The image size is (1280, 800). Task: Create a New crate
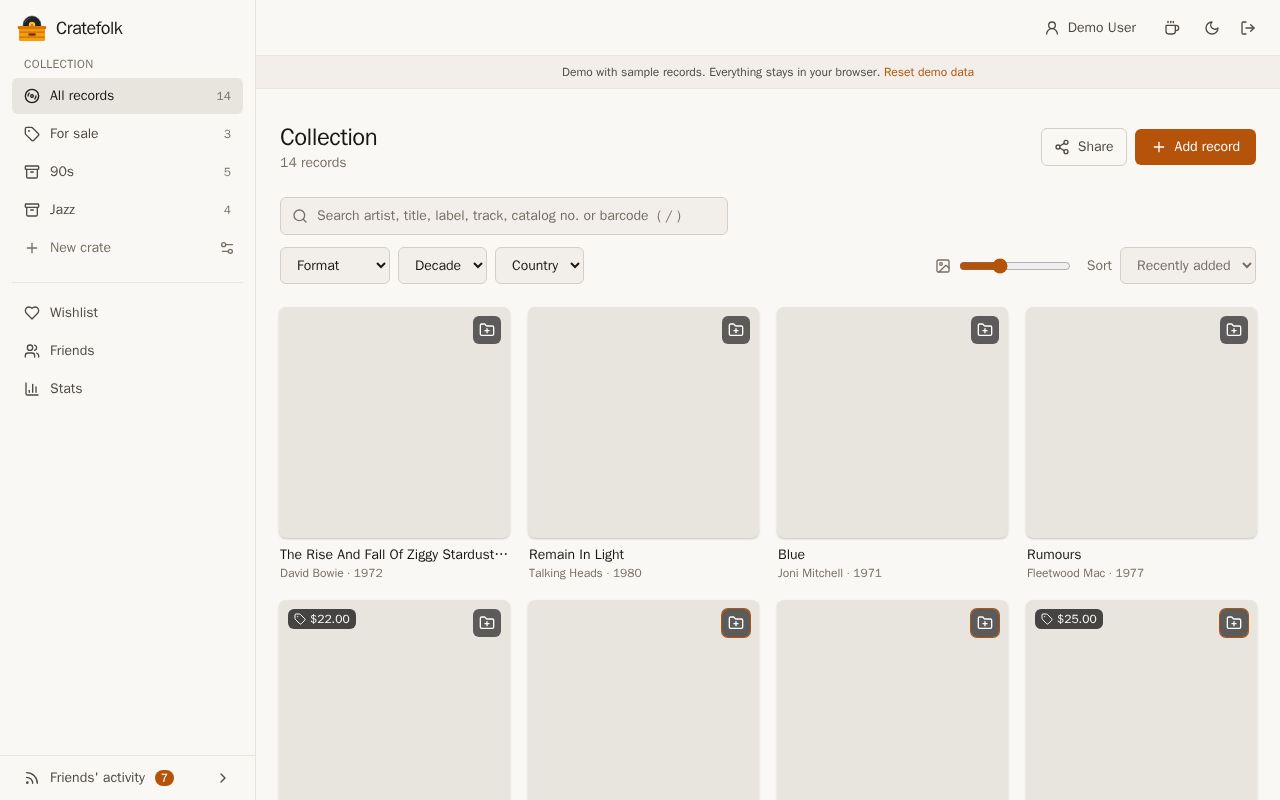tap(110, 248)
